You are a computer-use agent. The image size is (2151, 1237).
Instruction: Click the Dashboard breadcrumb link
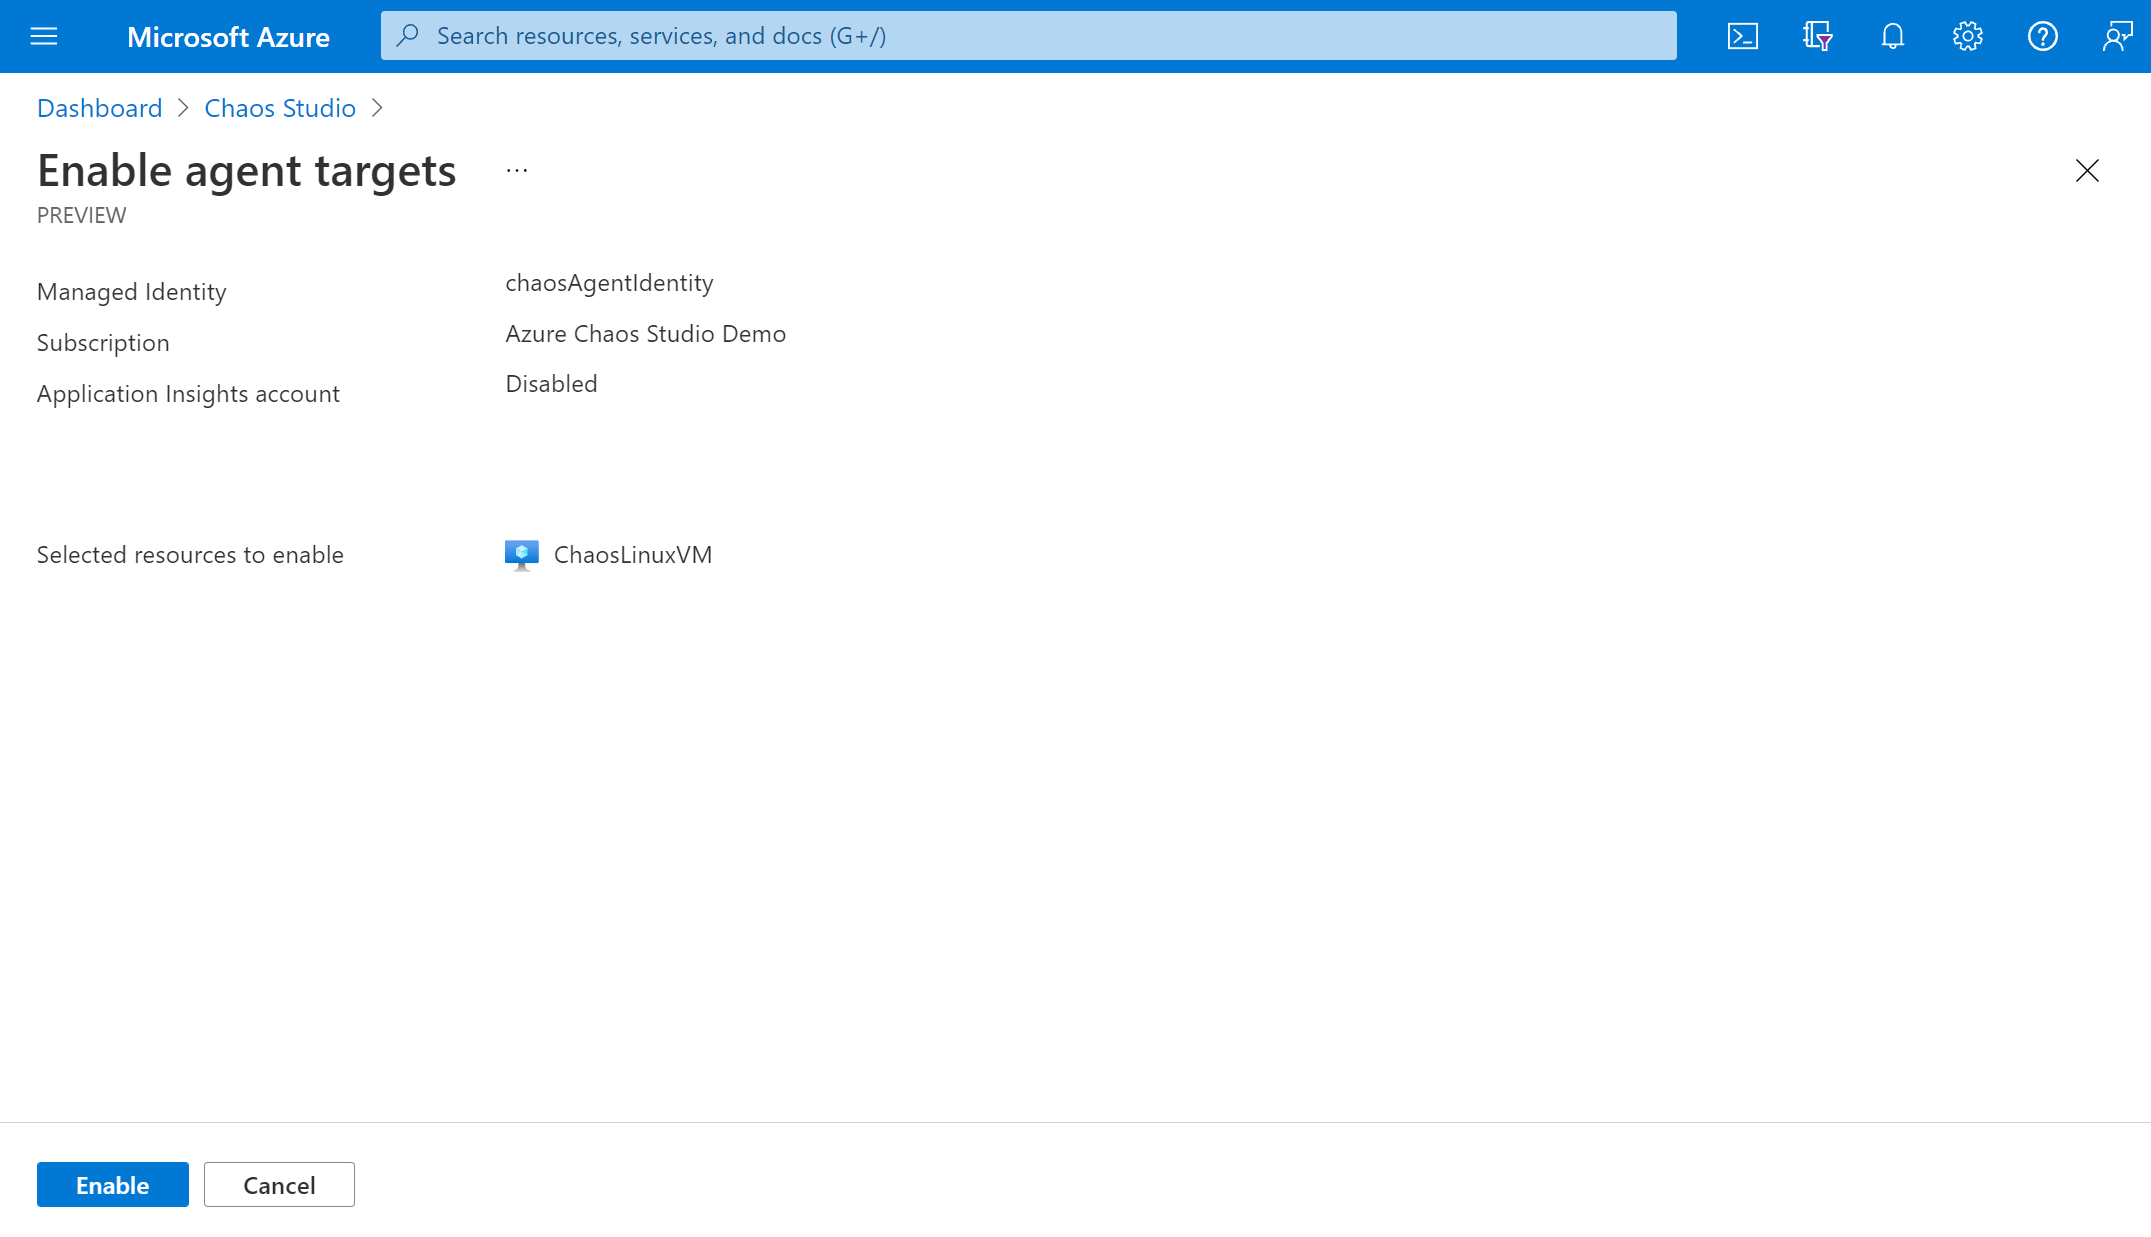coord(99,106)
